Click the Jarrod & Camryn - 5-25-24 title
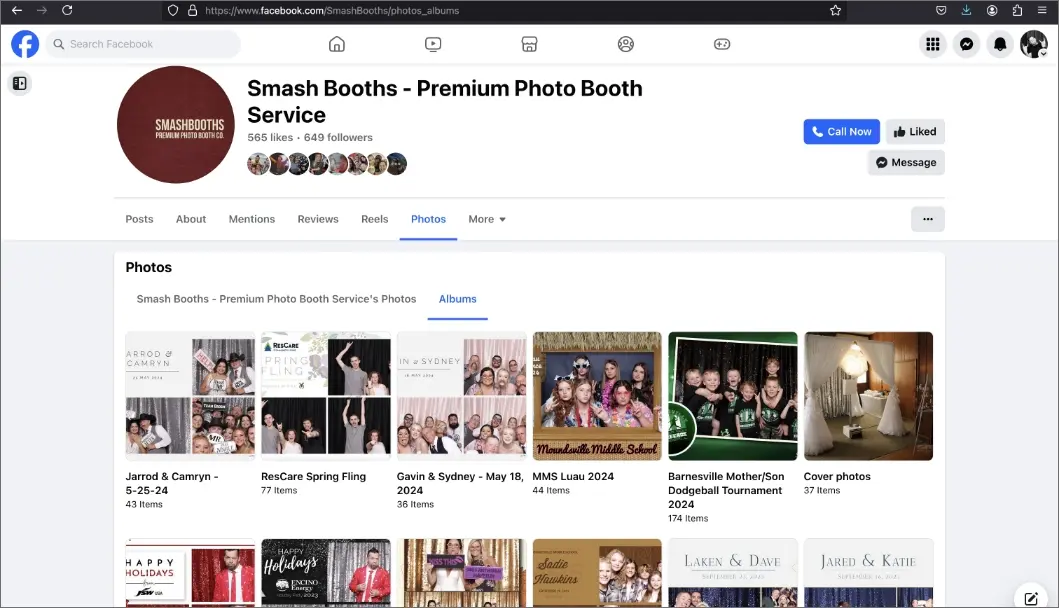Image resolution: width=1059 pixels, height=608 pixels. tap(172, 483)
